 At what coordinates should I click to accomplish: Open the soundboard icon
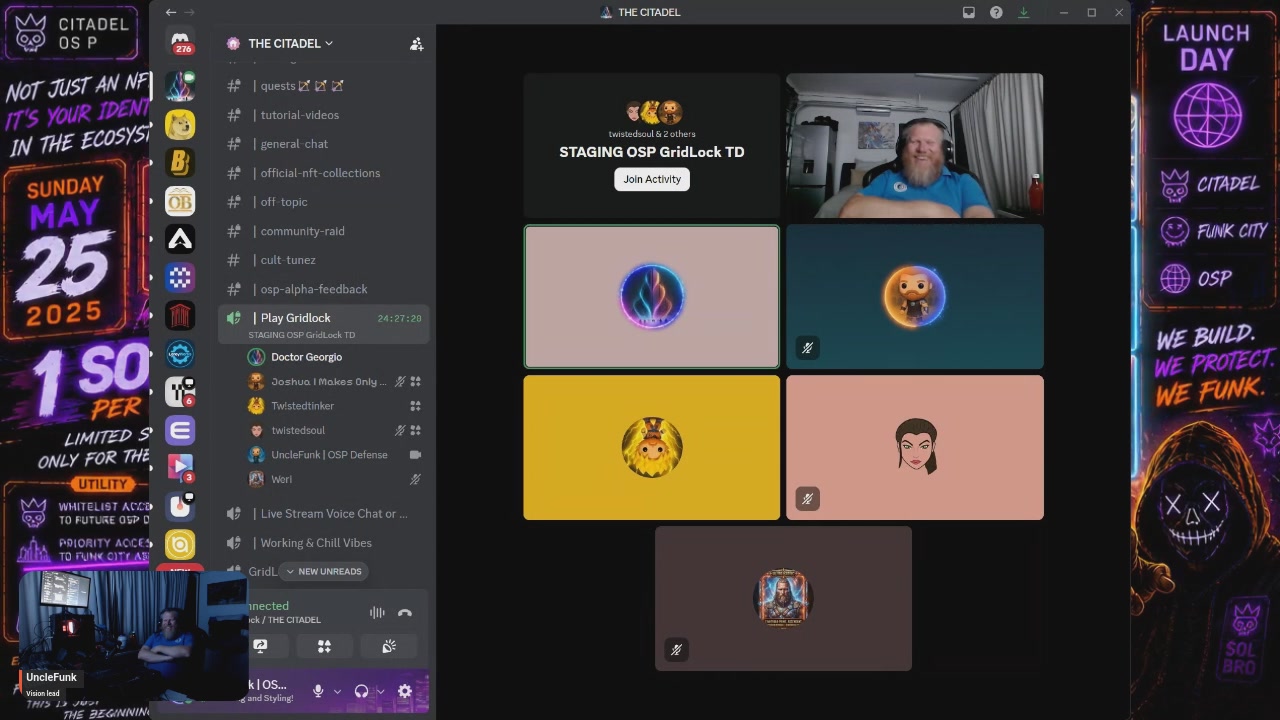(389, 647)
